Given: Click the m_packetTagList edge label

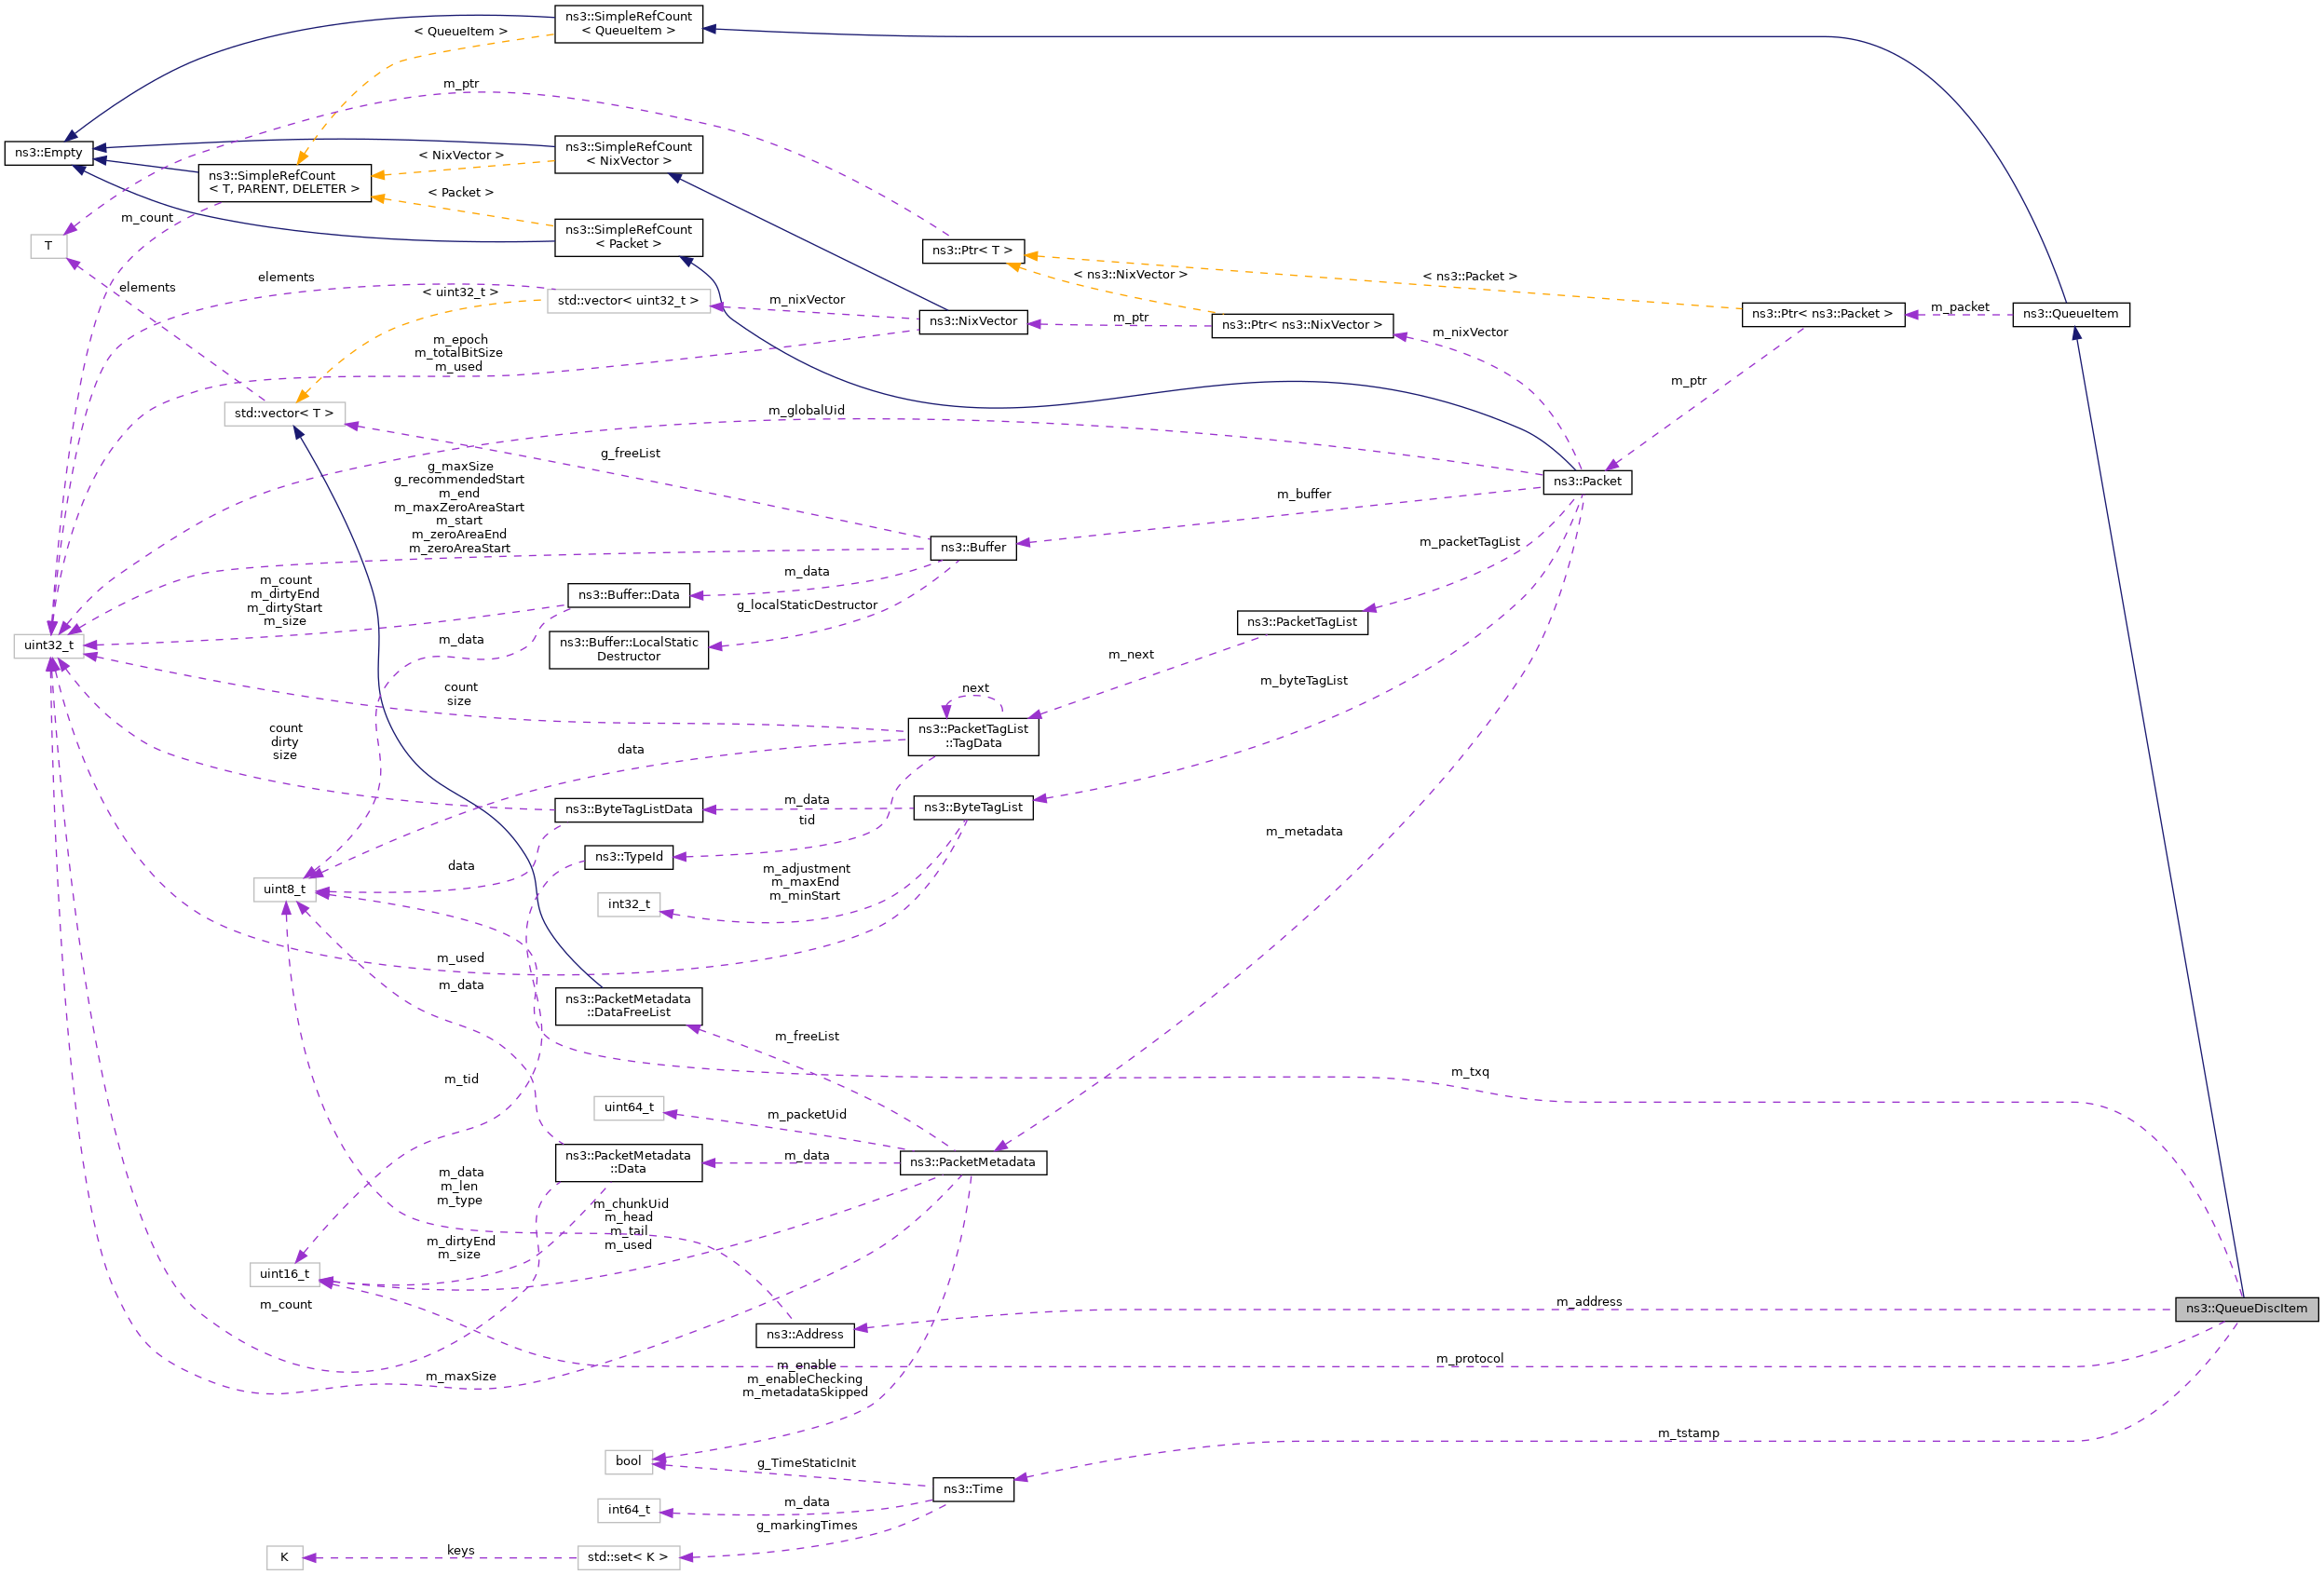Looking at the screenshot, I should click(1470, 542).
